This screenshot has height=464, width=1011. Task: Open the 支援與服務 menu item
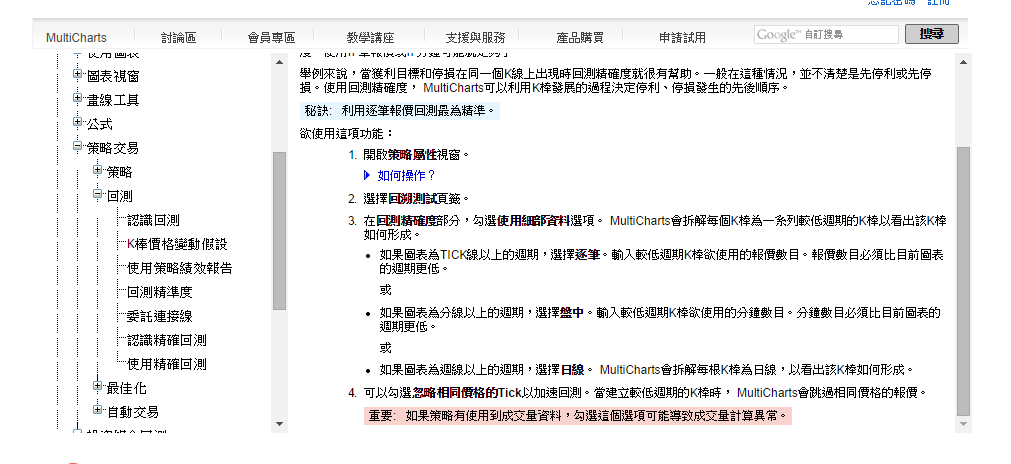coord(475,38)
